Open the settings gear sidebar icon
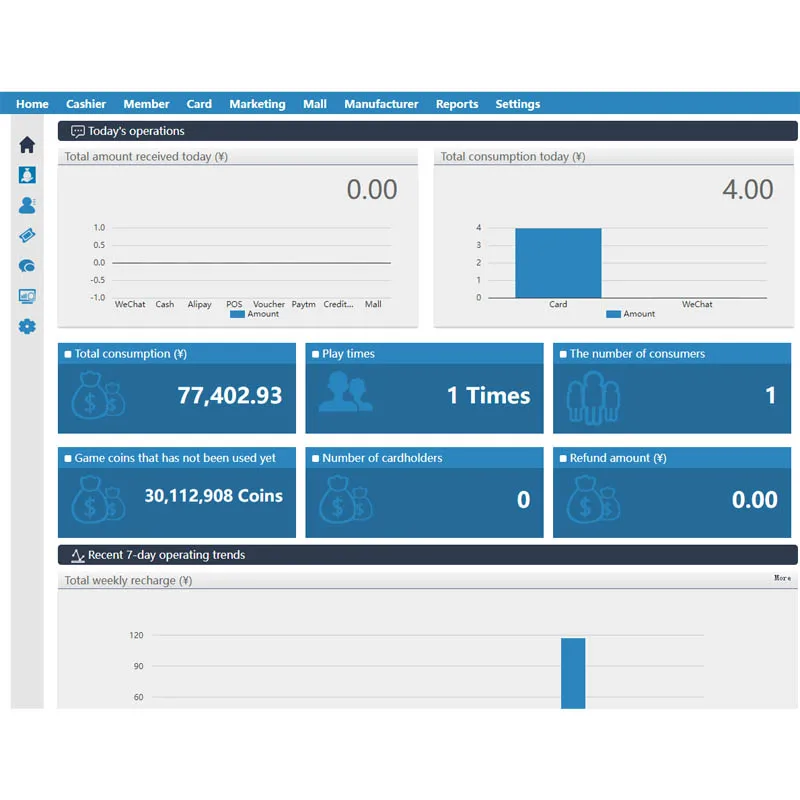The image size is (800, 800). pos(27,327)
